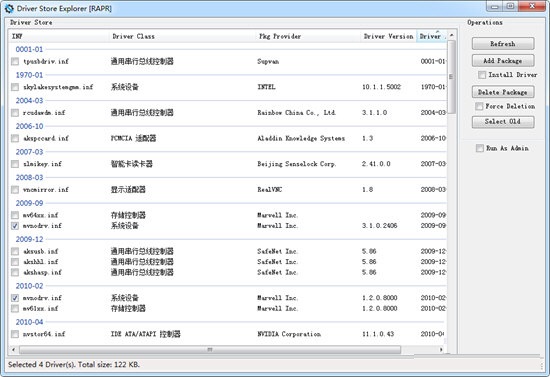Uncheck the 2009-09 mvnodrv.inf checkbox
The width and height of the screenshot is (550, 377).
15,226
